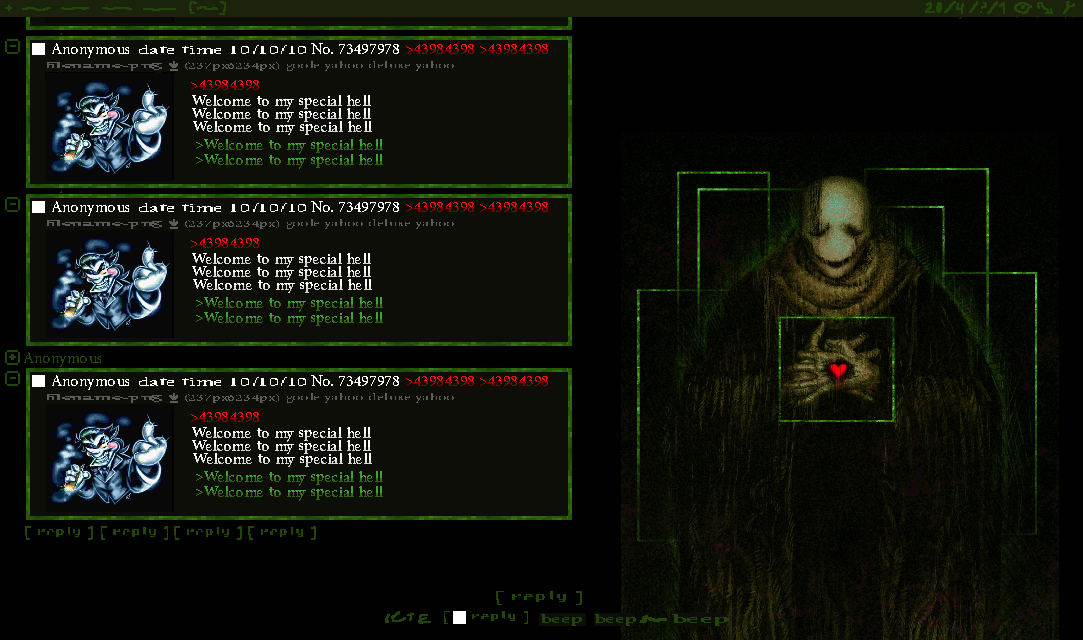
Task: Open the first post's Joker thumbnail
Action: click(x=109, y=126)
